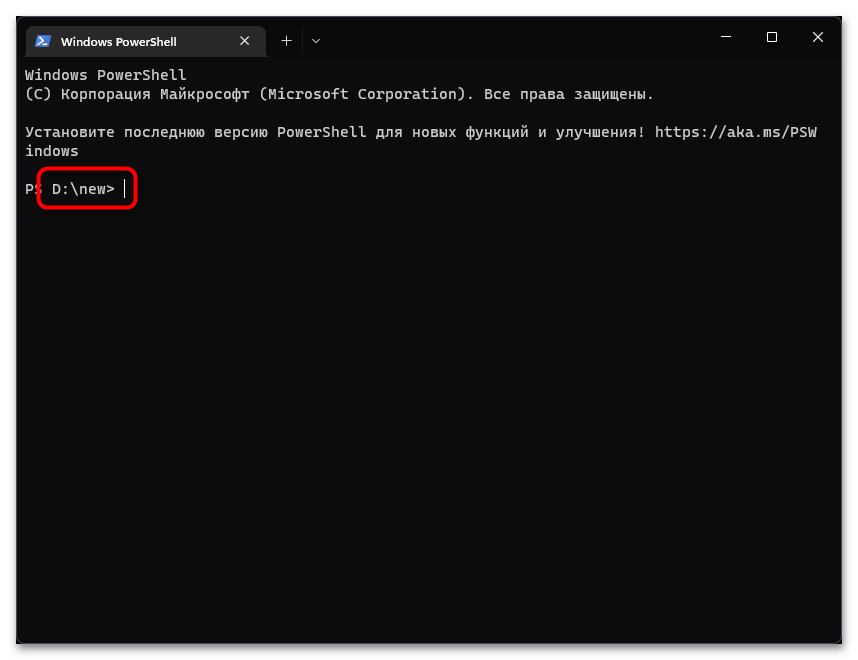This screenshot has height=660, width=858.
Task: Click the PowerShell icon in the tab
Action: point(43,41)
